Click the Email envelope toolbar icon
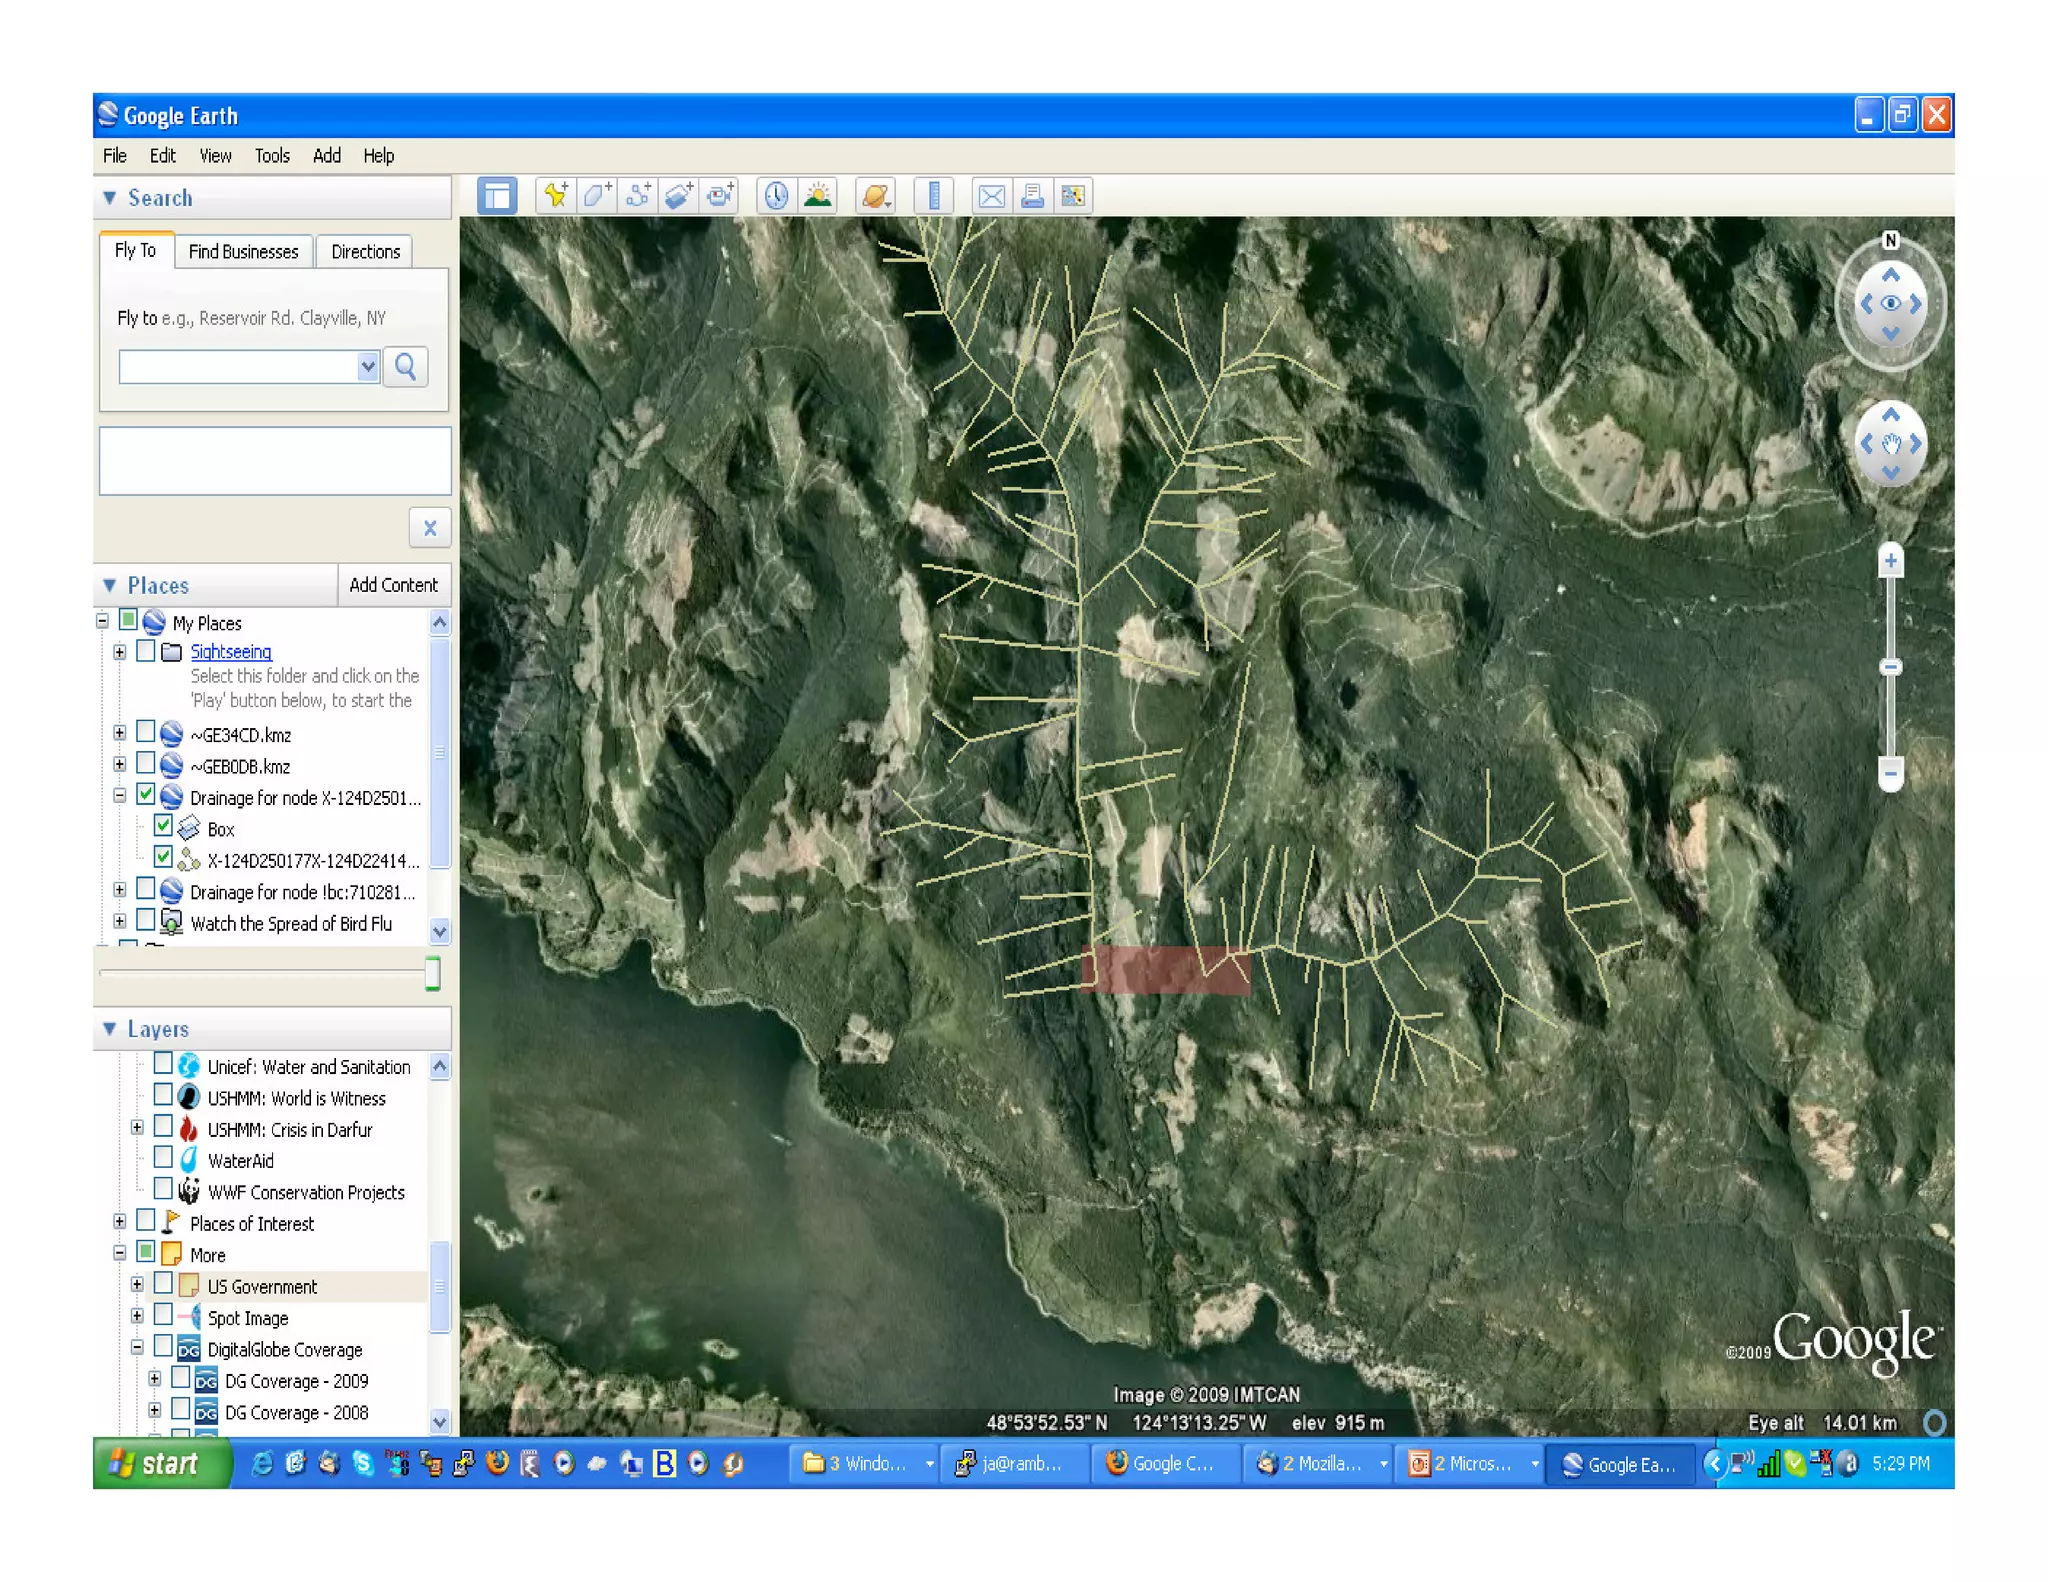 tap(991, 196)
